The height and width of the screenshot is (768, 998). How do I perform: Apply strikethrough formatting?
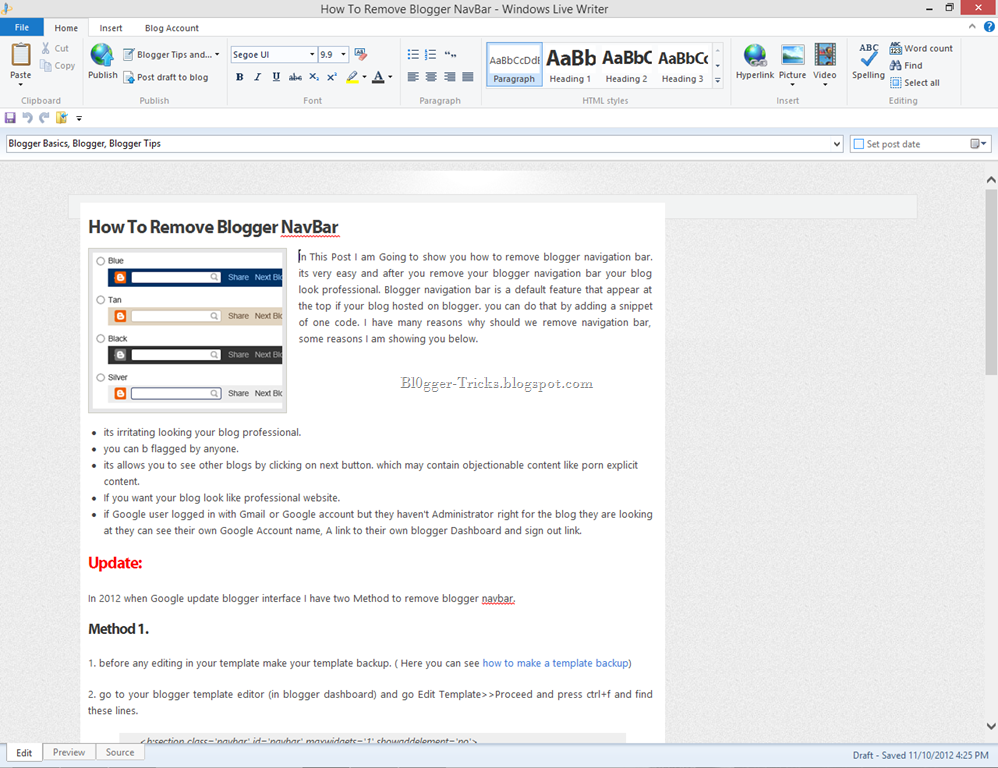pos(295,77)
